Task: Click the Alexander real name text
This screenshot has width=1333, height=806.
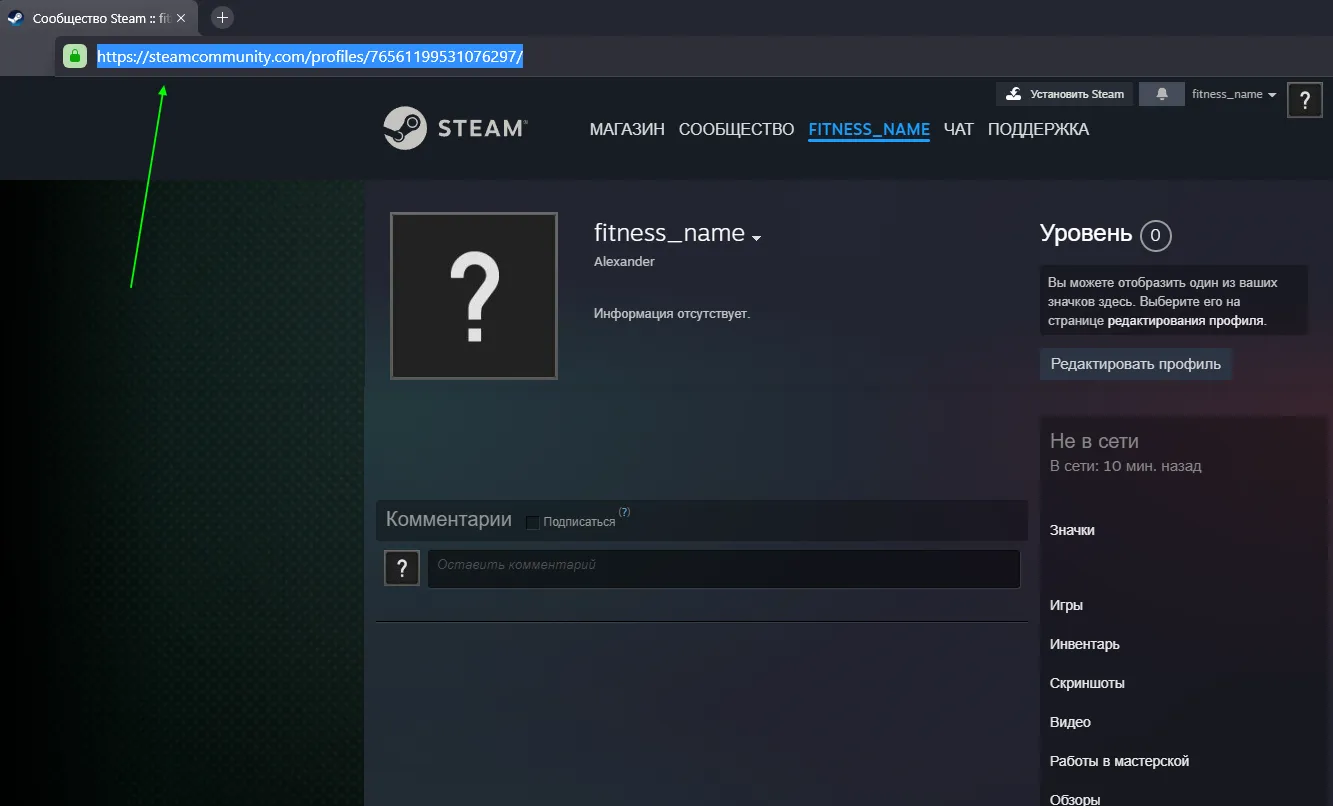Action: 624,262
